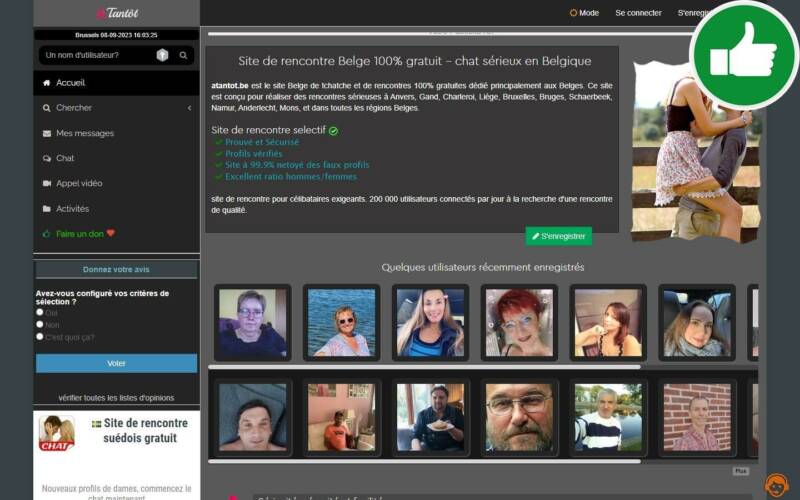Open the link to verify all opinion lists
This screenshot has height=500, width=800.
pyautogui.click(x=116, y=397)
